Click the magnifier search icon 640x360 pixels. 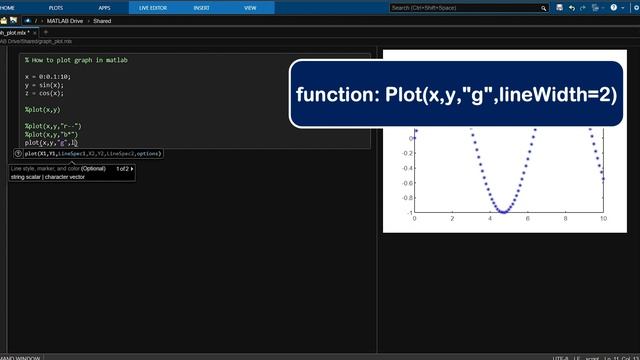click(x=544, y=8)
